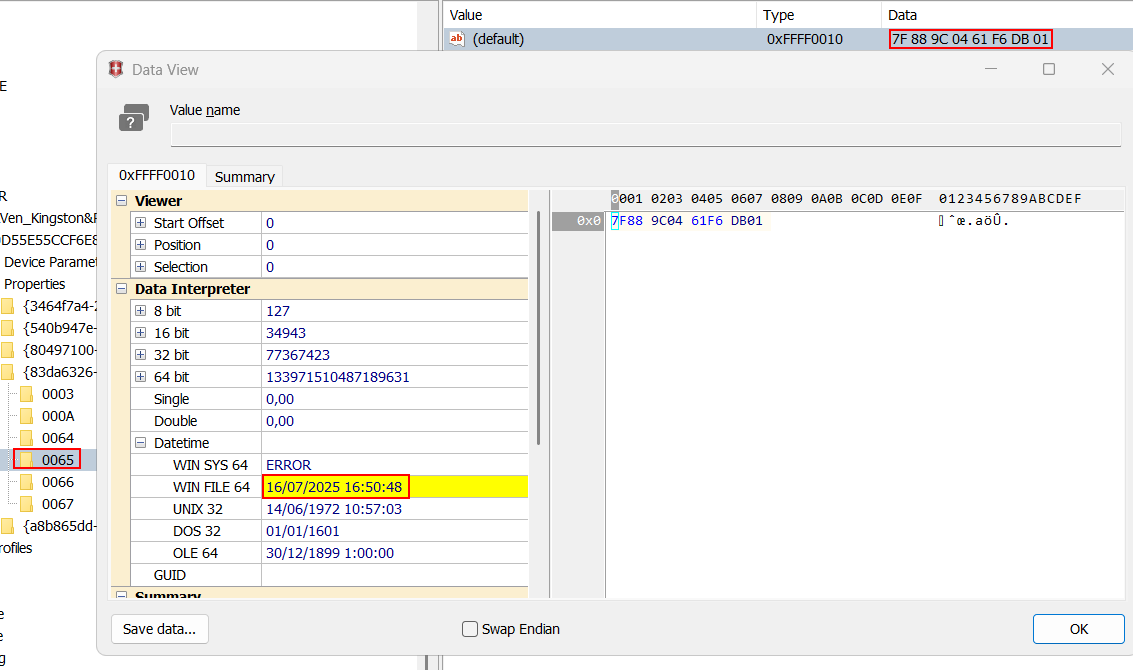Switch to the Summary tab
Image resolution: width=1133 pixels, height=670 pixels.
pyautogui.click(x=244, y=176)
